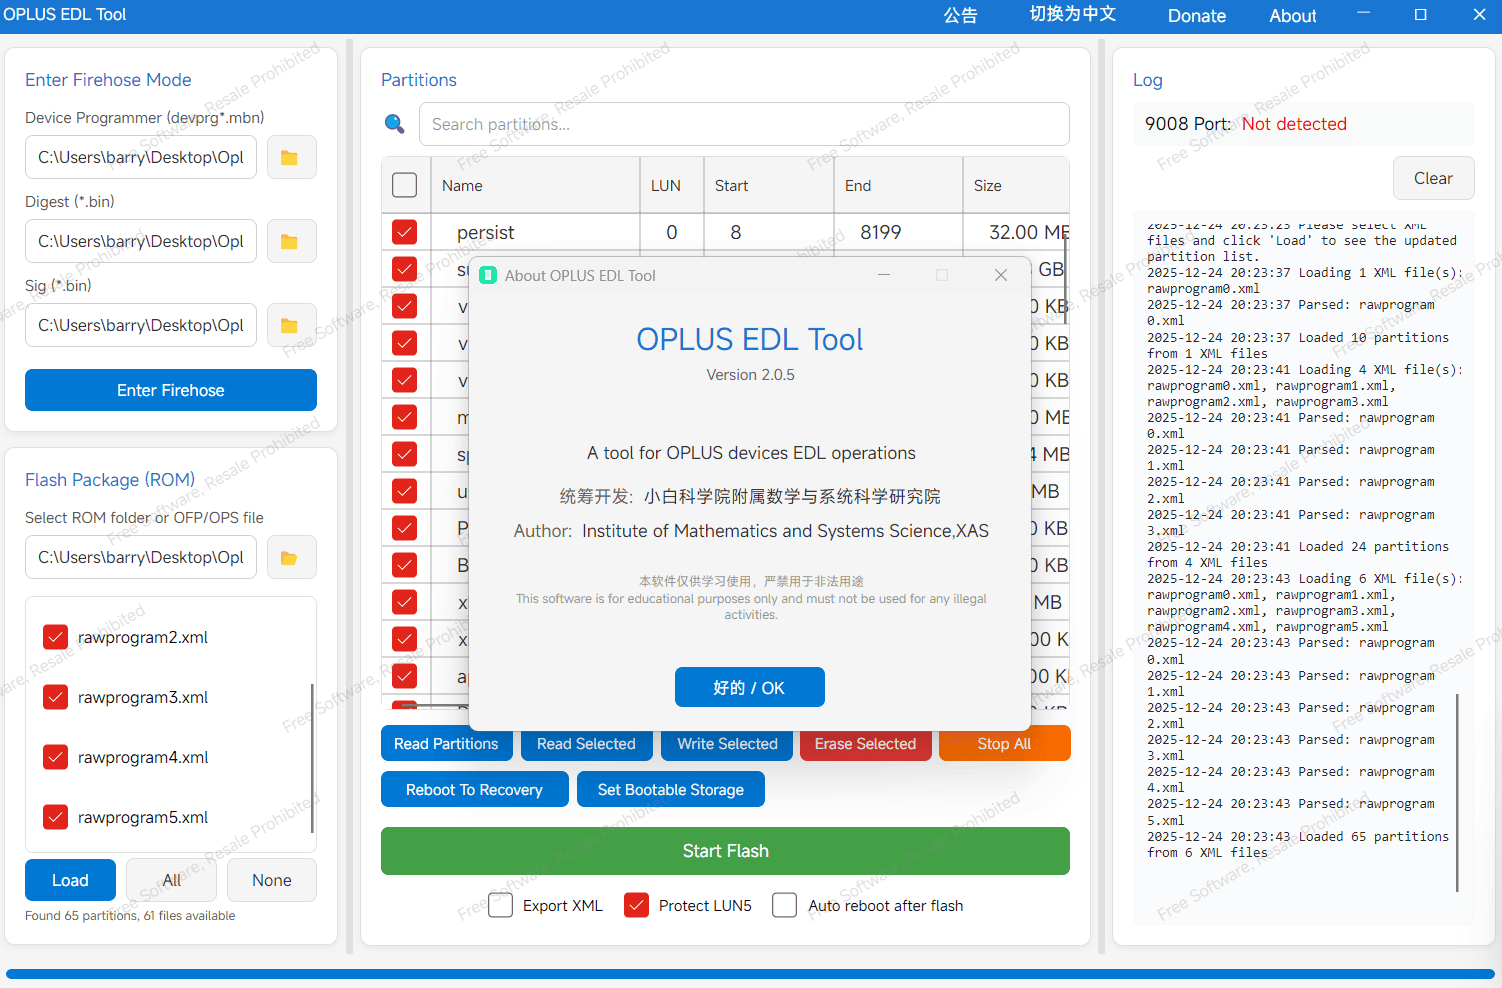Click the Digest path field
Image resolution: width=1502 pixels, height=988 pixels.
[x=141, y=241]
